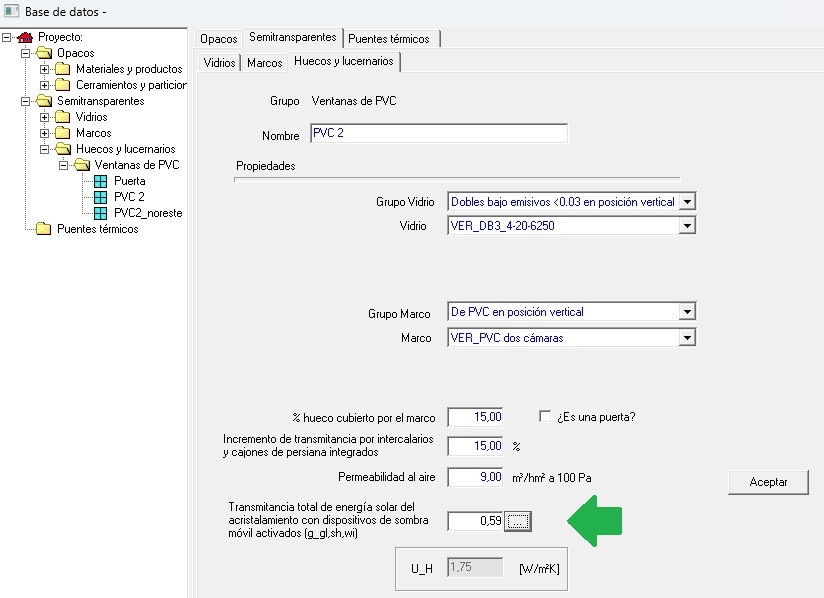Viewport: 824px width, 598px height.
Task: Click the PVC2_noreste window icon in tree
Action: pos(100,213)
